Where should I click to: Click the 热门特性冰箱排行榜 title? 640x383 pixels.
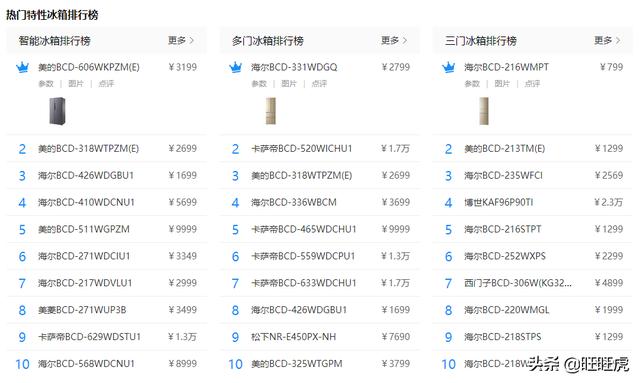tap(52, 15)
